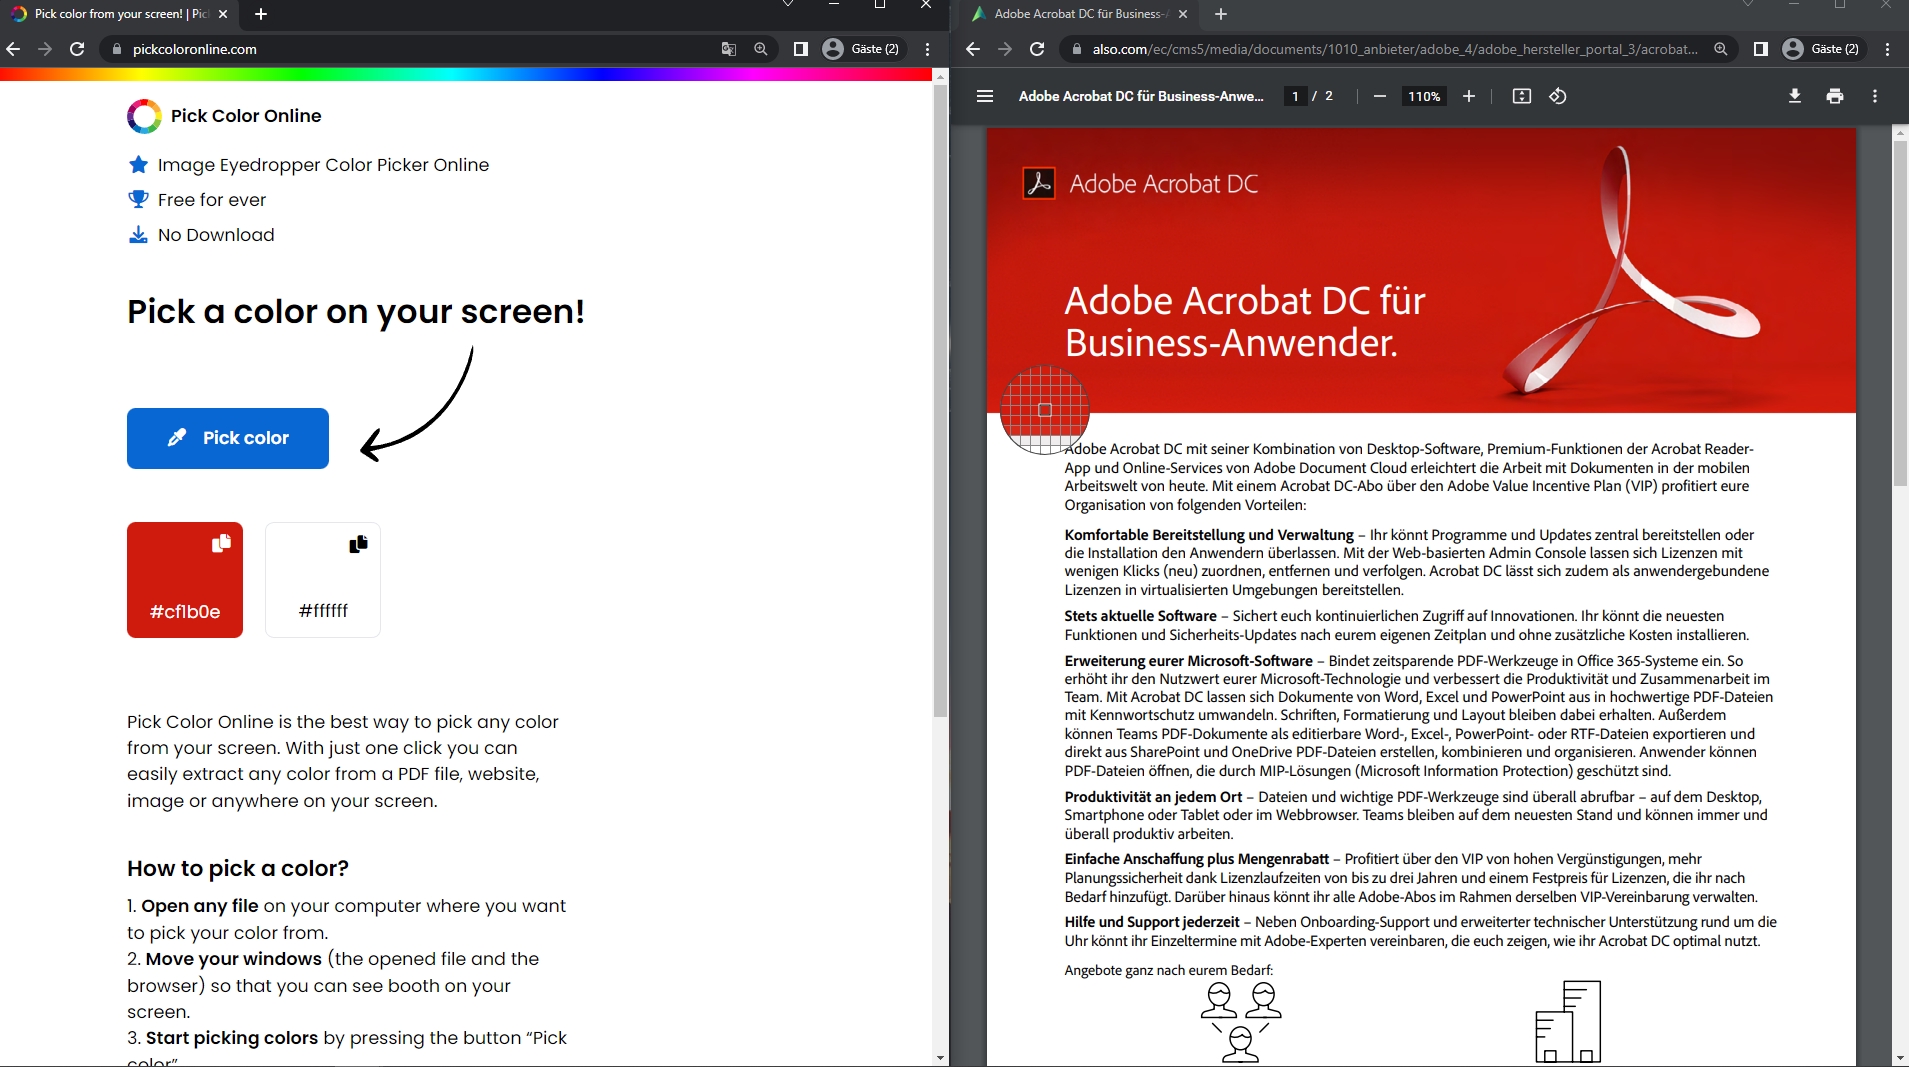Print the PDF document
Screen dimensions: 1909x1067
click(1834, 96)
